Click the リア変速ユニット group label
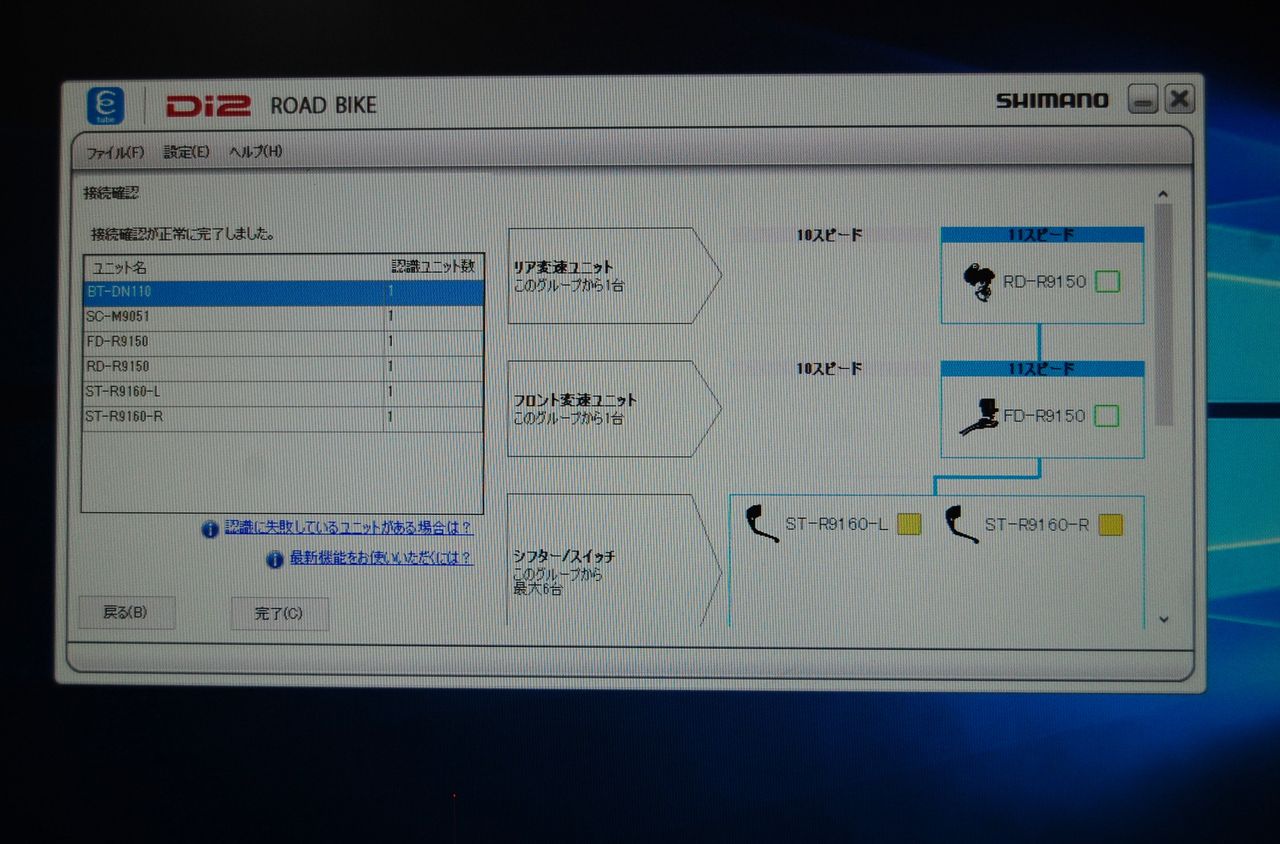 563,268
